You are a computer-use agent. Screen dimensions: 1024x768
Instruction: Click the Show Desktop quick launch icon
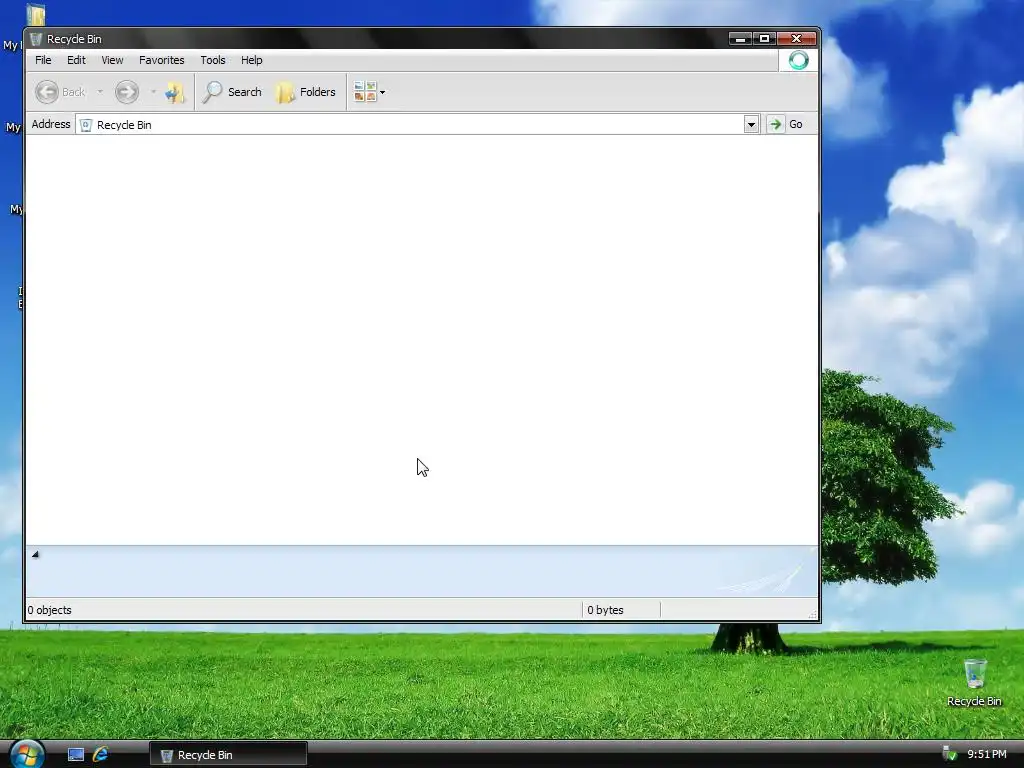[x=76, y=755]
